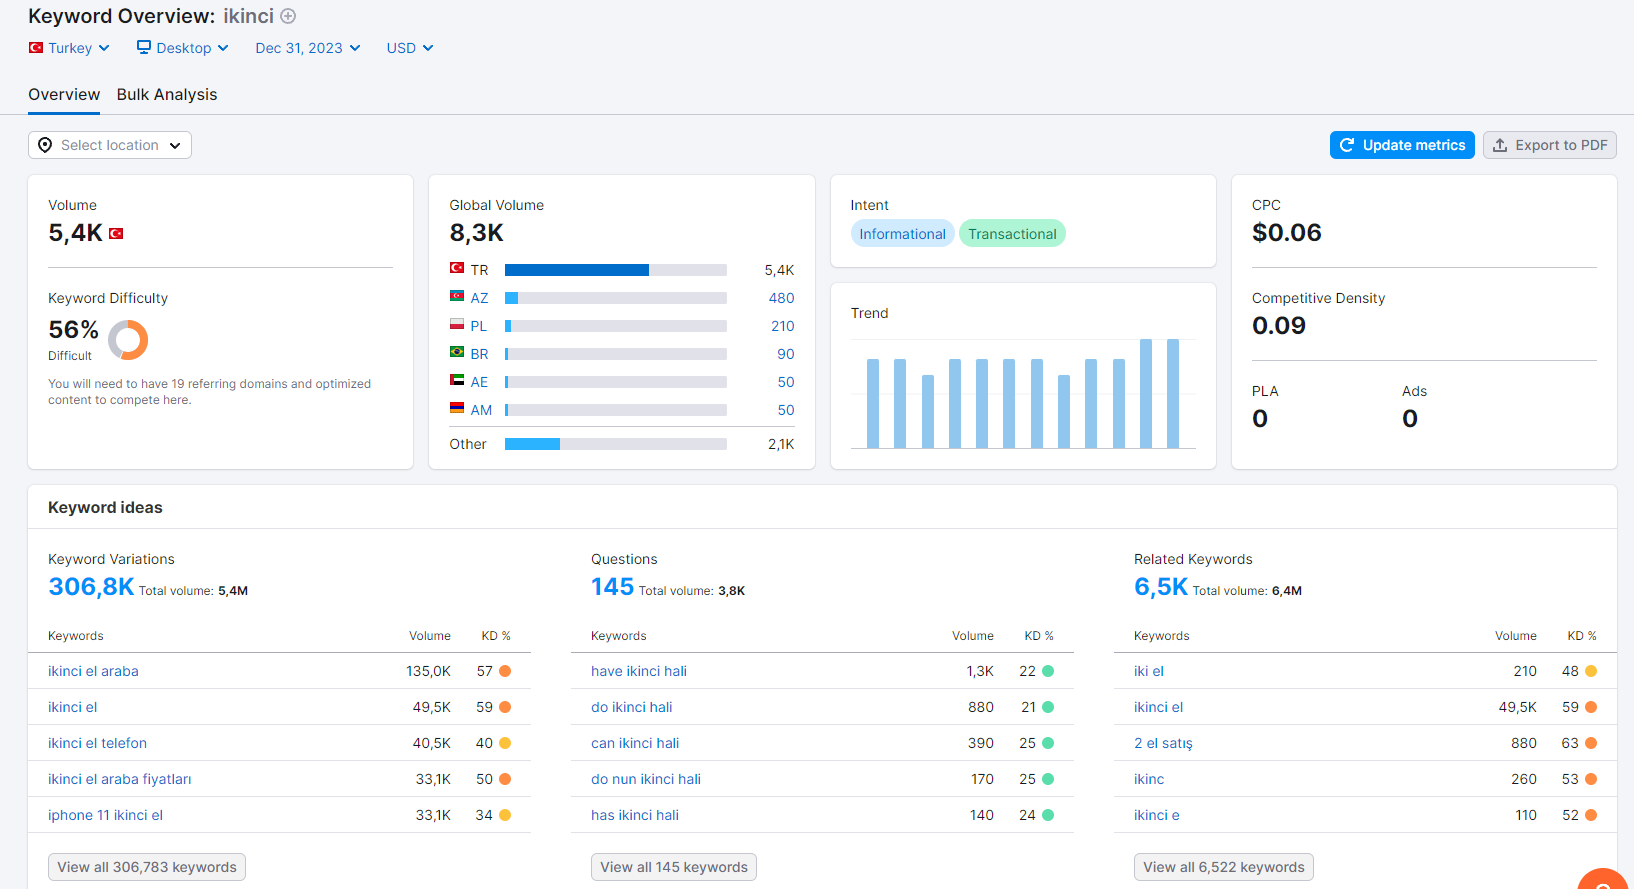Click the refresh icon in Update metrics
Screen dimensions: 1634x889
tap(1347, 145)
